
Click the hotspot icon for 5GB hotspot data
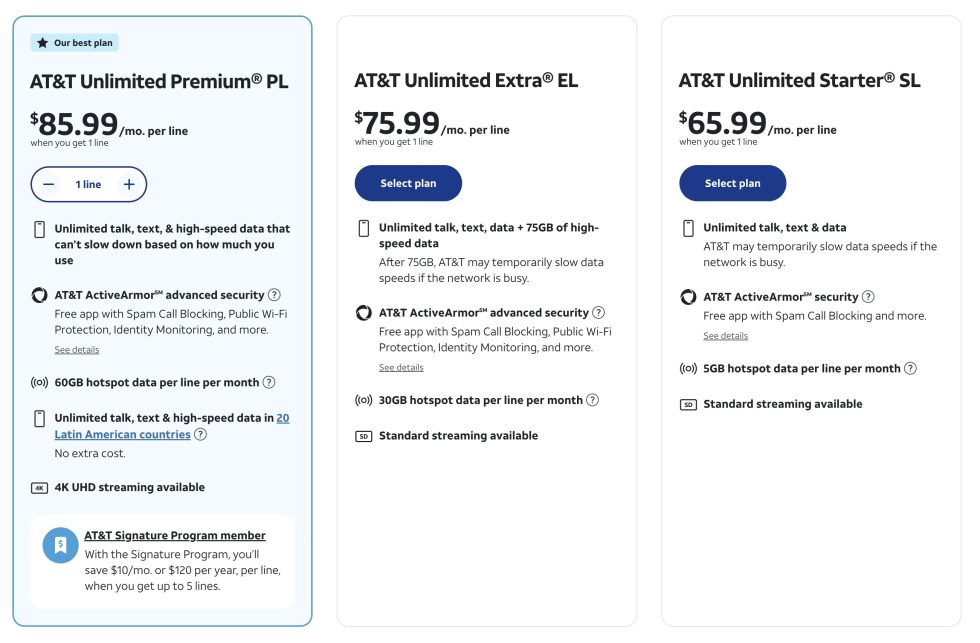pos(688,368)
